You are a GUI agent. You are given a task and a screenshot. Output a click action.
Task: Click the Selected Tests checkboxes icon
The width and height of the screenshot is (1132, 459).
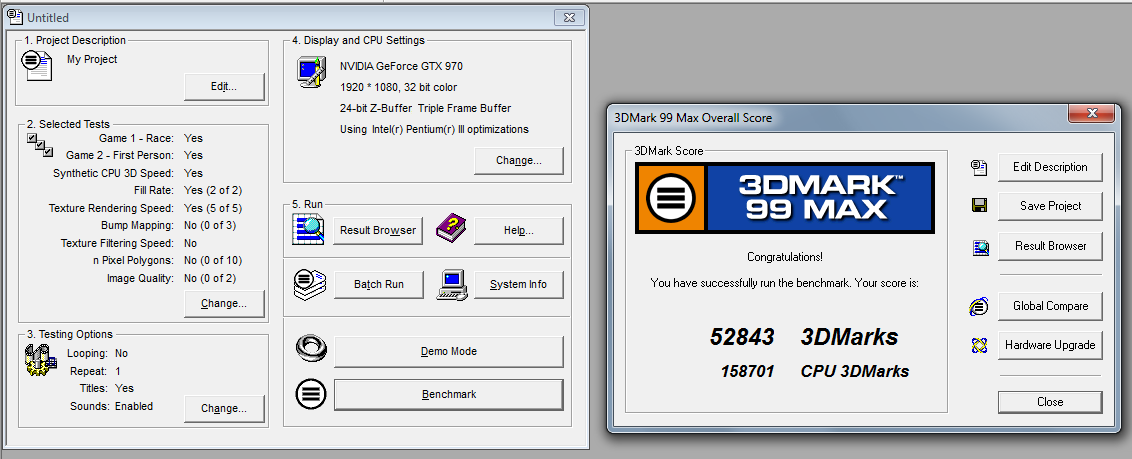[40, 145]
